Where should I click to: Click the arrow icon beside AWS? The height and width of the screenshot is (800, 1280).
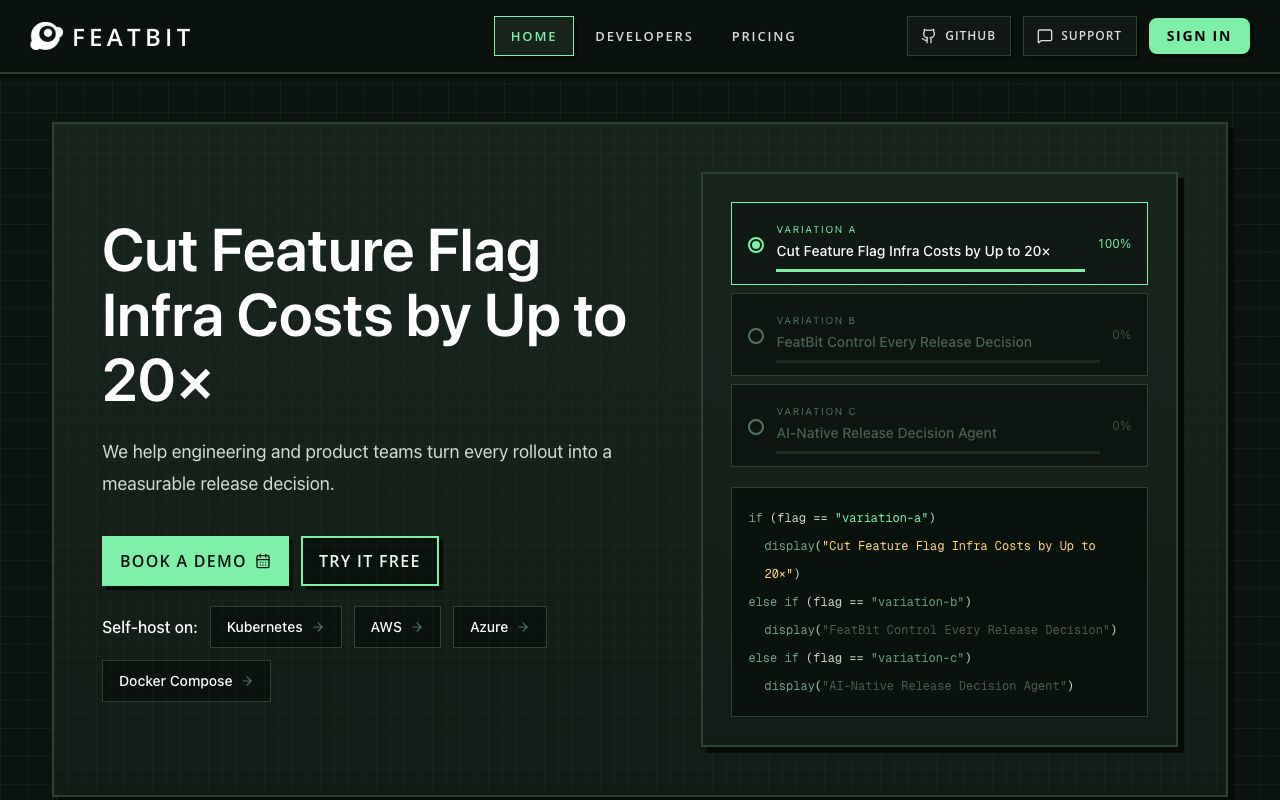417,627
